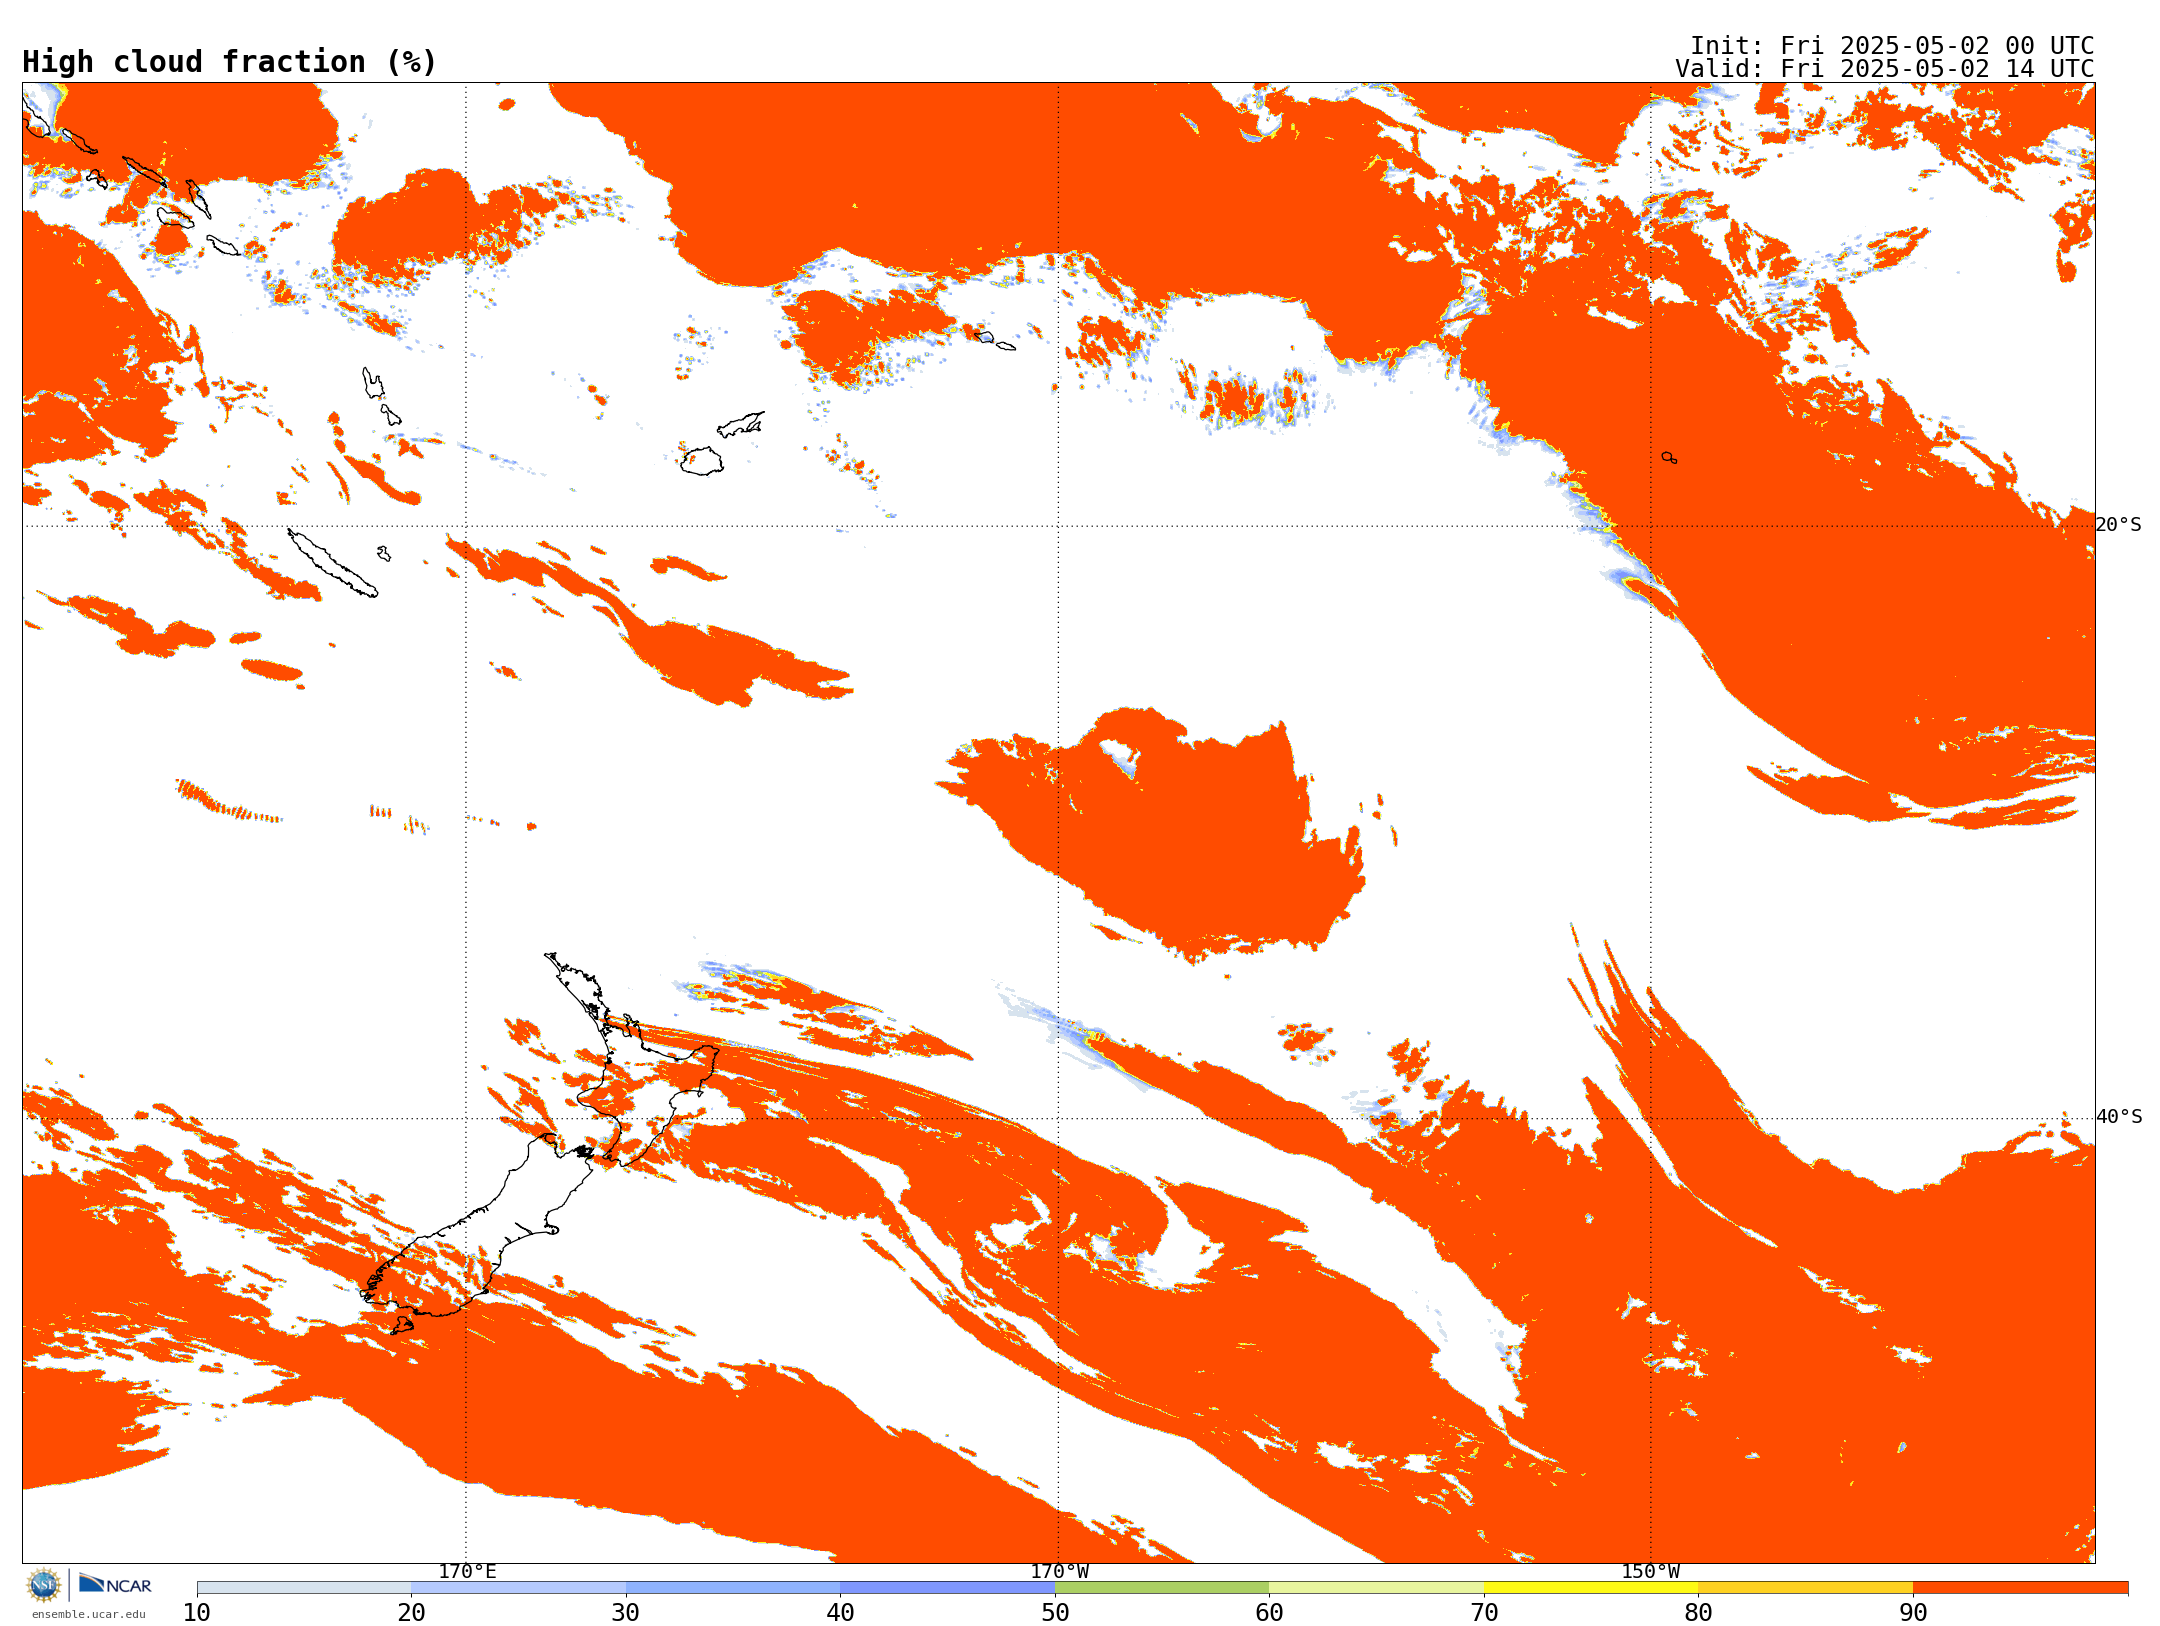Click the High cloud fraction (%) title
The image size is (2160, 1626).
(x=229, y=62)
